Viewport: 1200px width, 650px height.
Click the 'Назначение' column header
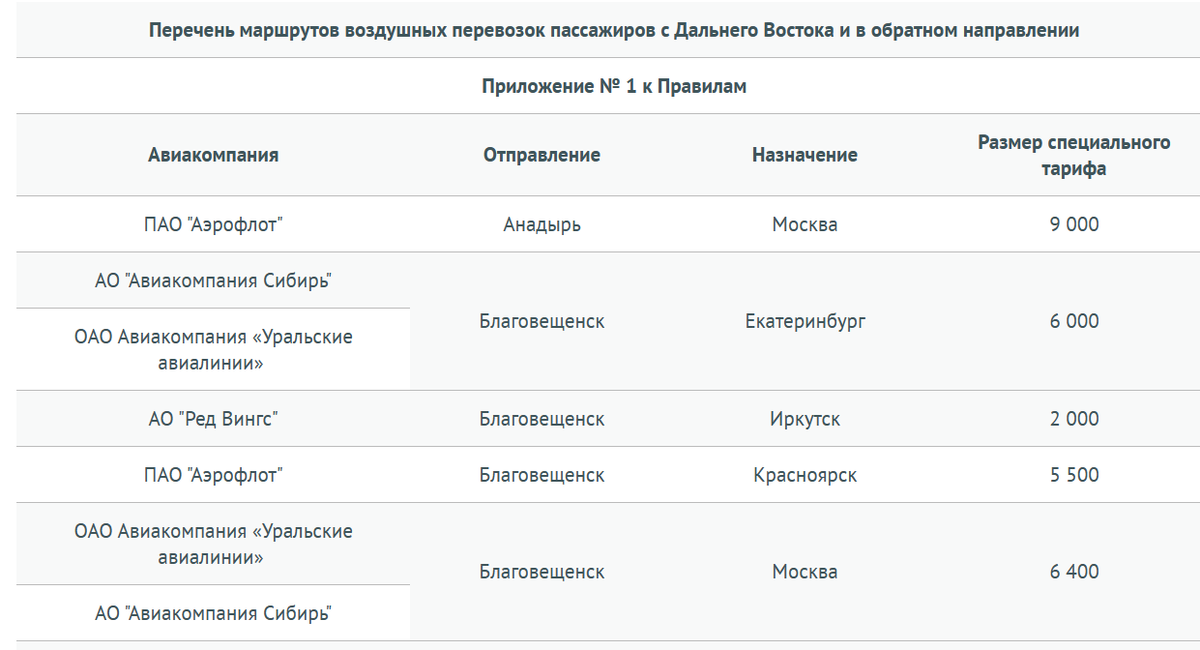[x=805, y=155]
